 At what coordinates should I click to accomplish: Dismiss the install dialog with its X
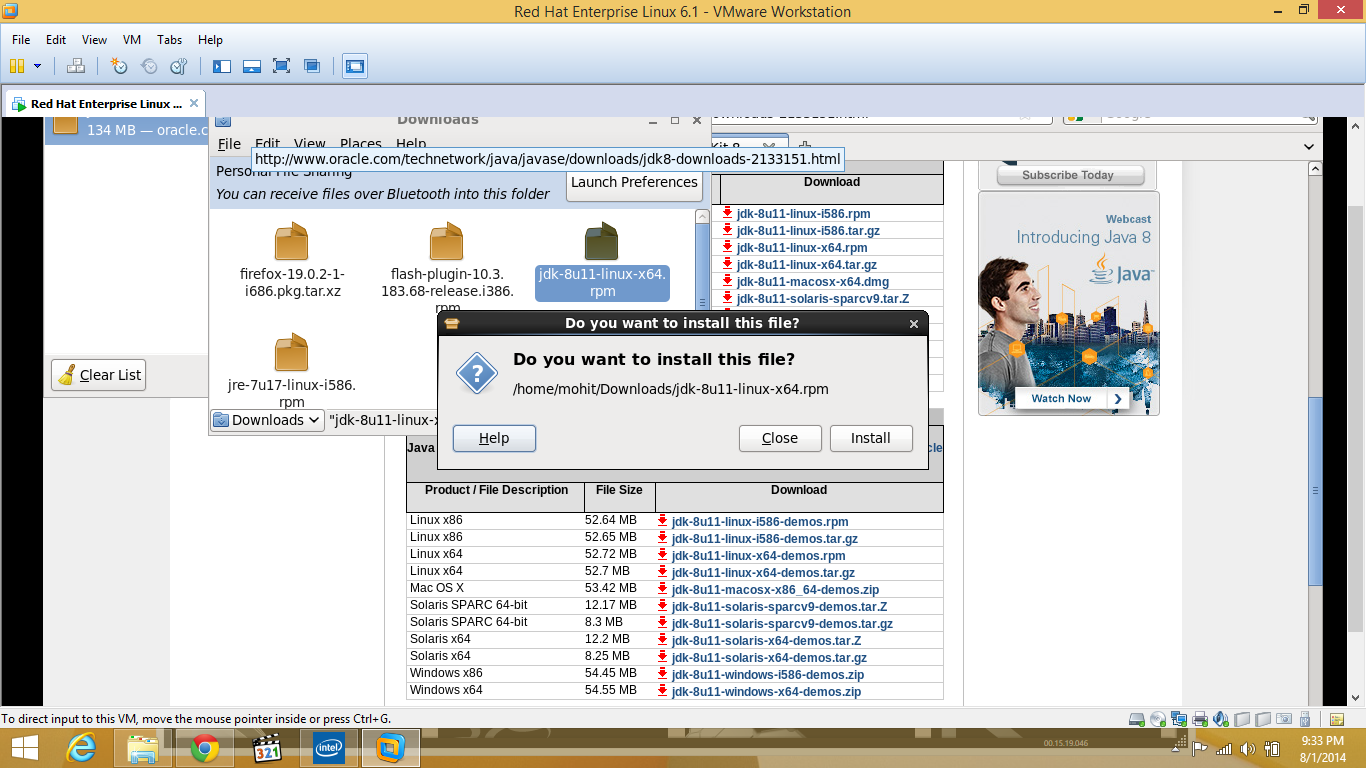pos(913,324)
